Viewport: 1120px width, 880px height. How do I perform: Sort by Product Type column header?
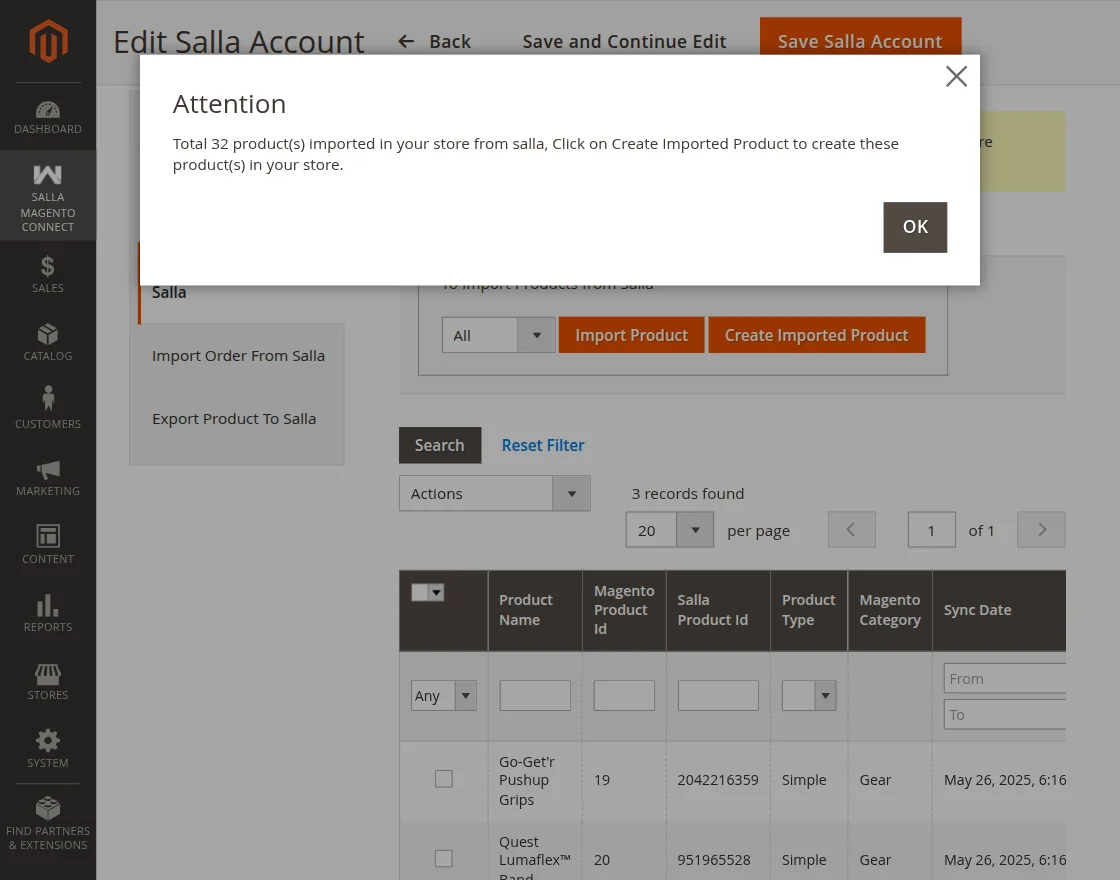pos(809,610)
